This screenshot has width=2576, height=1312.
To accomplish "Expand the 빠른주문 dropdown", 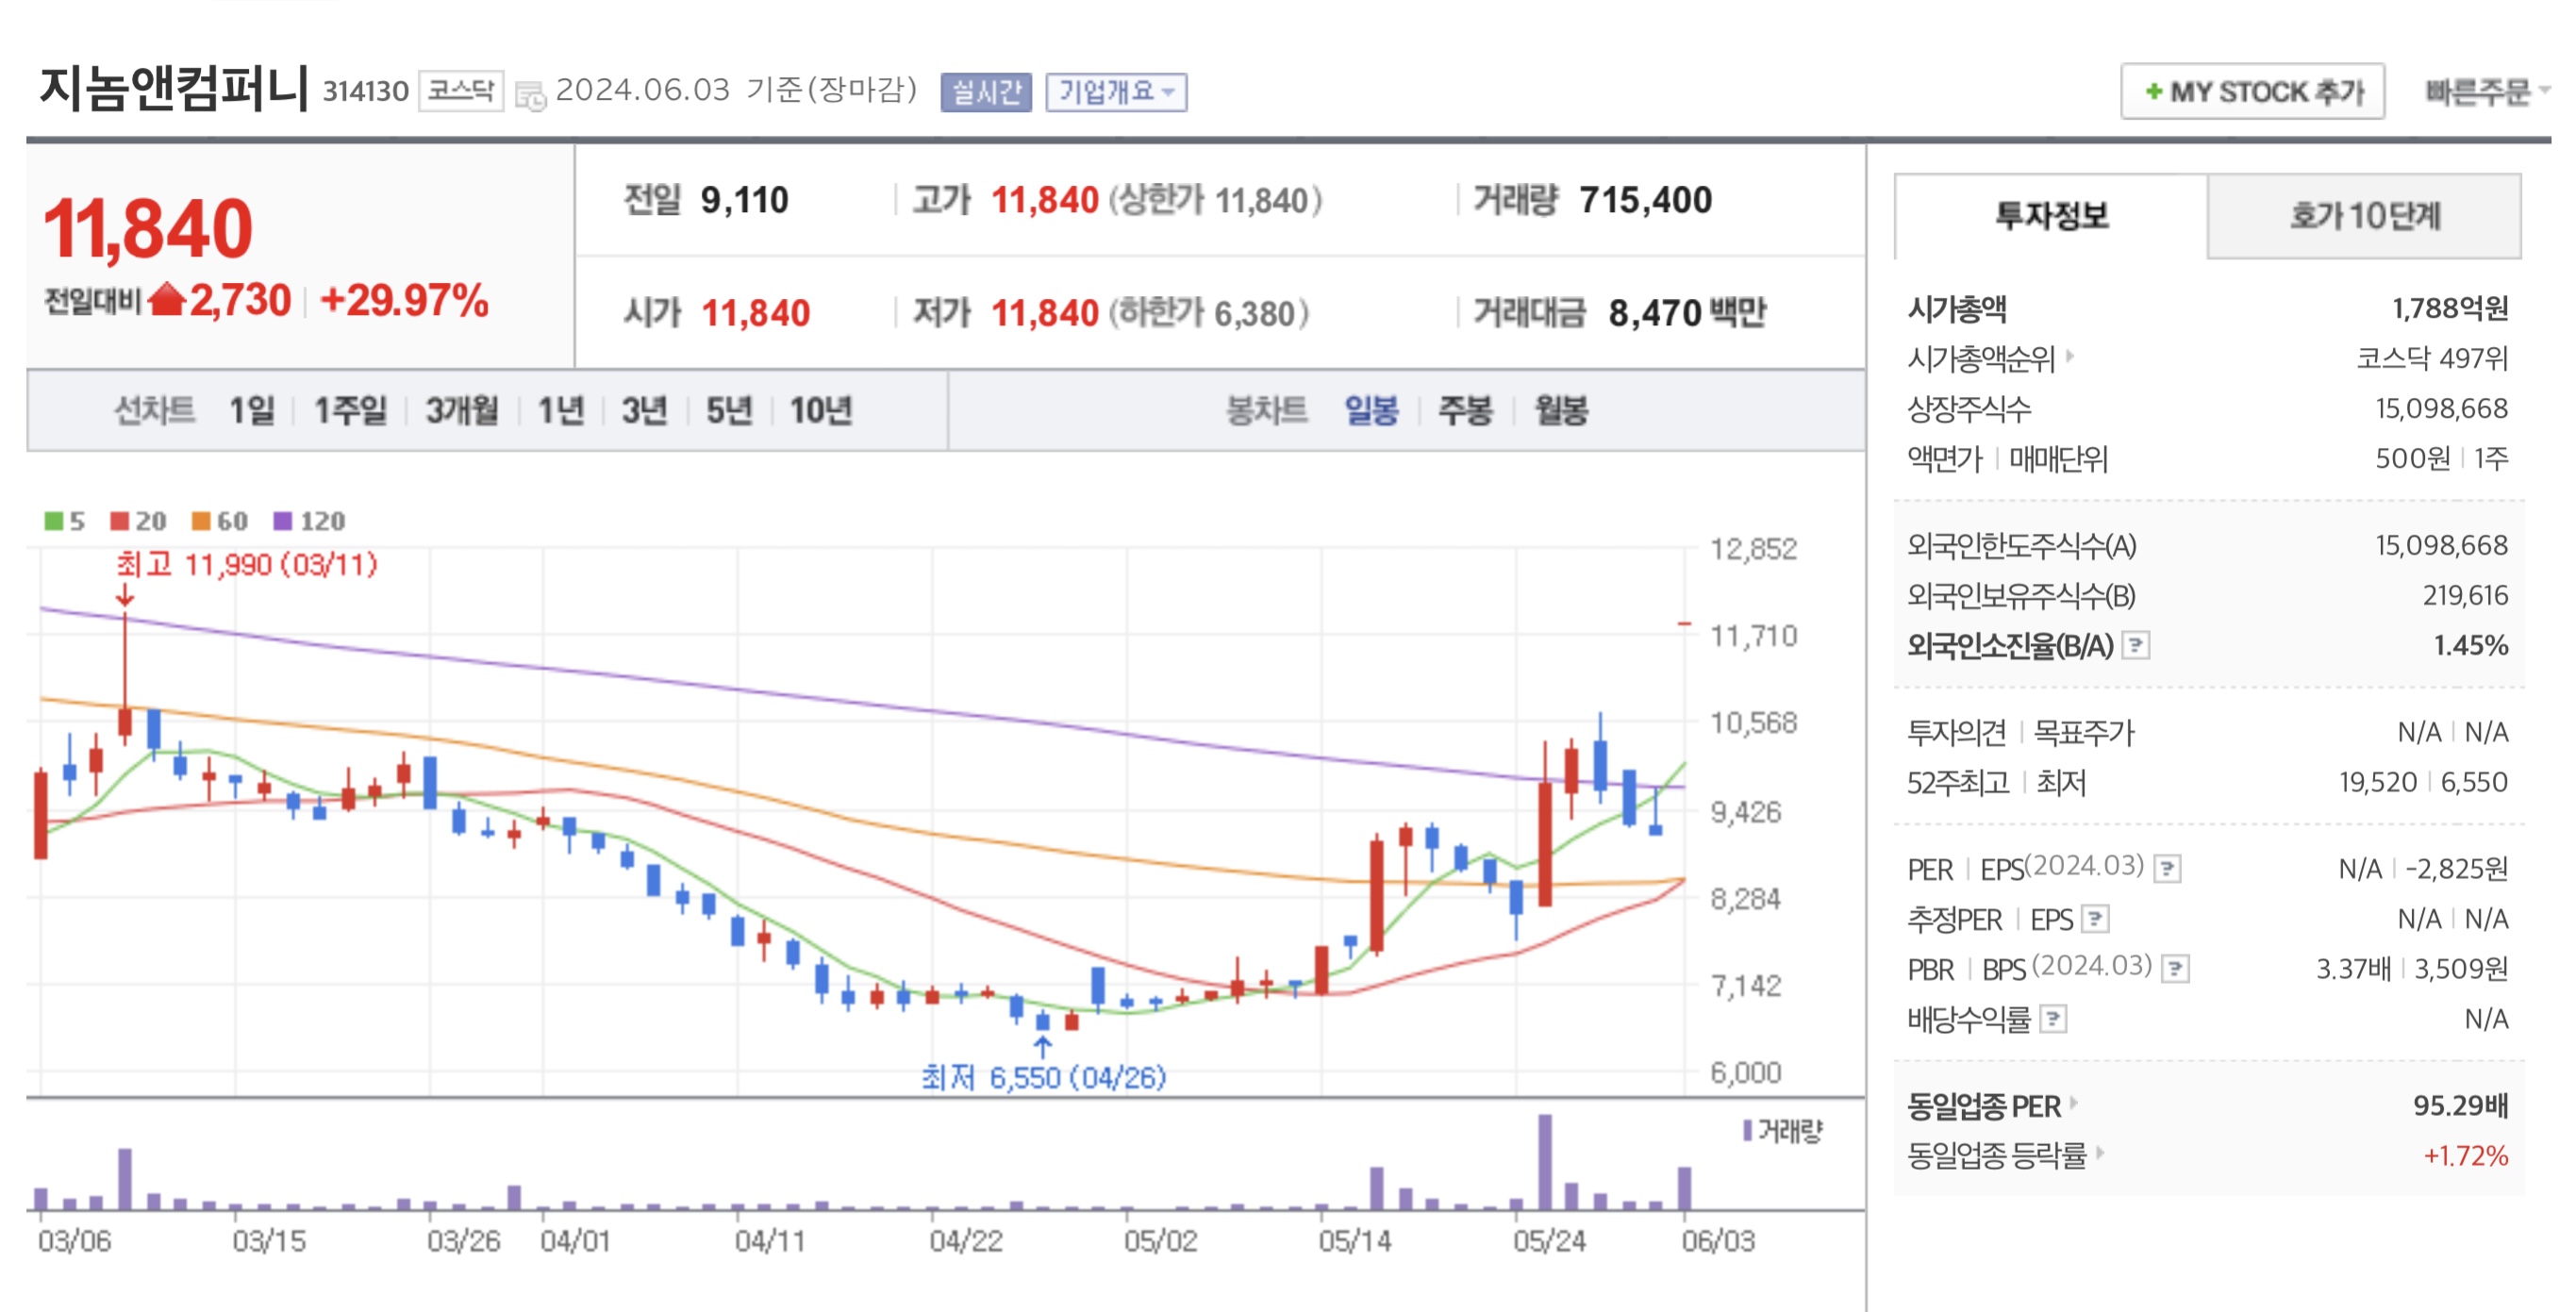I will (2486, 92).
